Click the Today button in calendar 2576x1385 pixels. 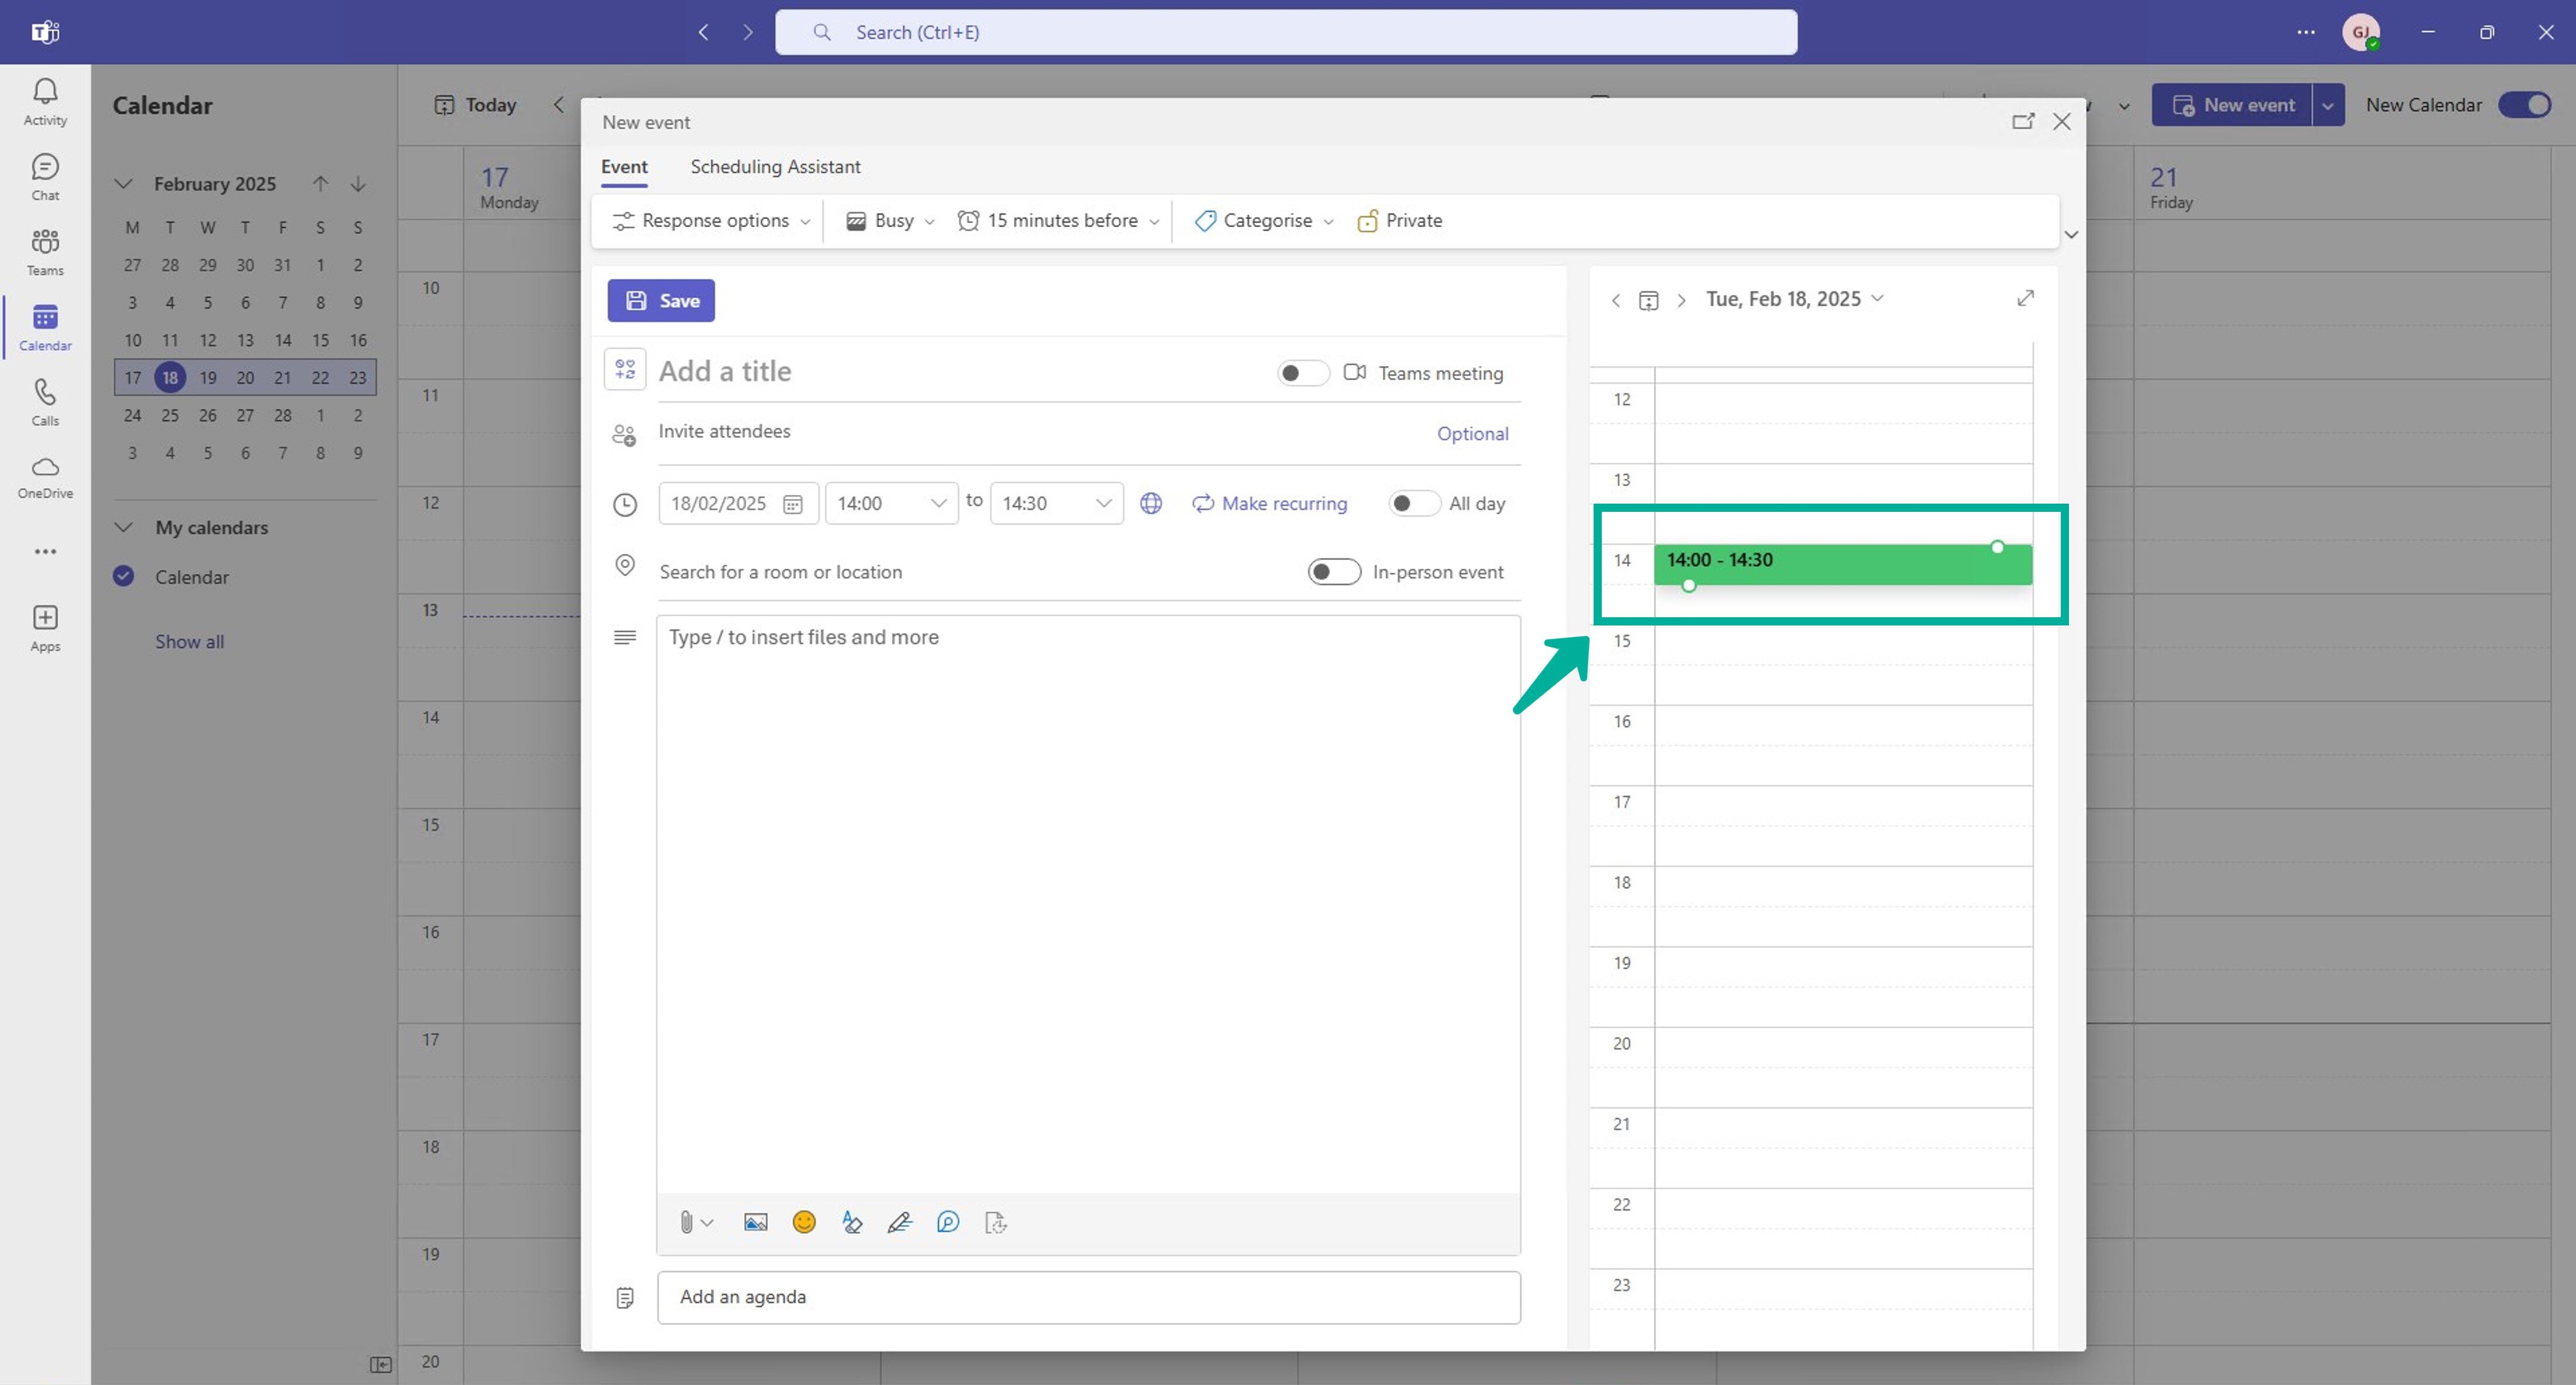pos(476,105)
